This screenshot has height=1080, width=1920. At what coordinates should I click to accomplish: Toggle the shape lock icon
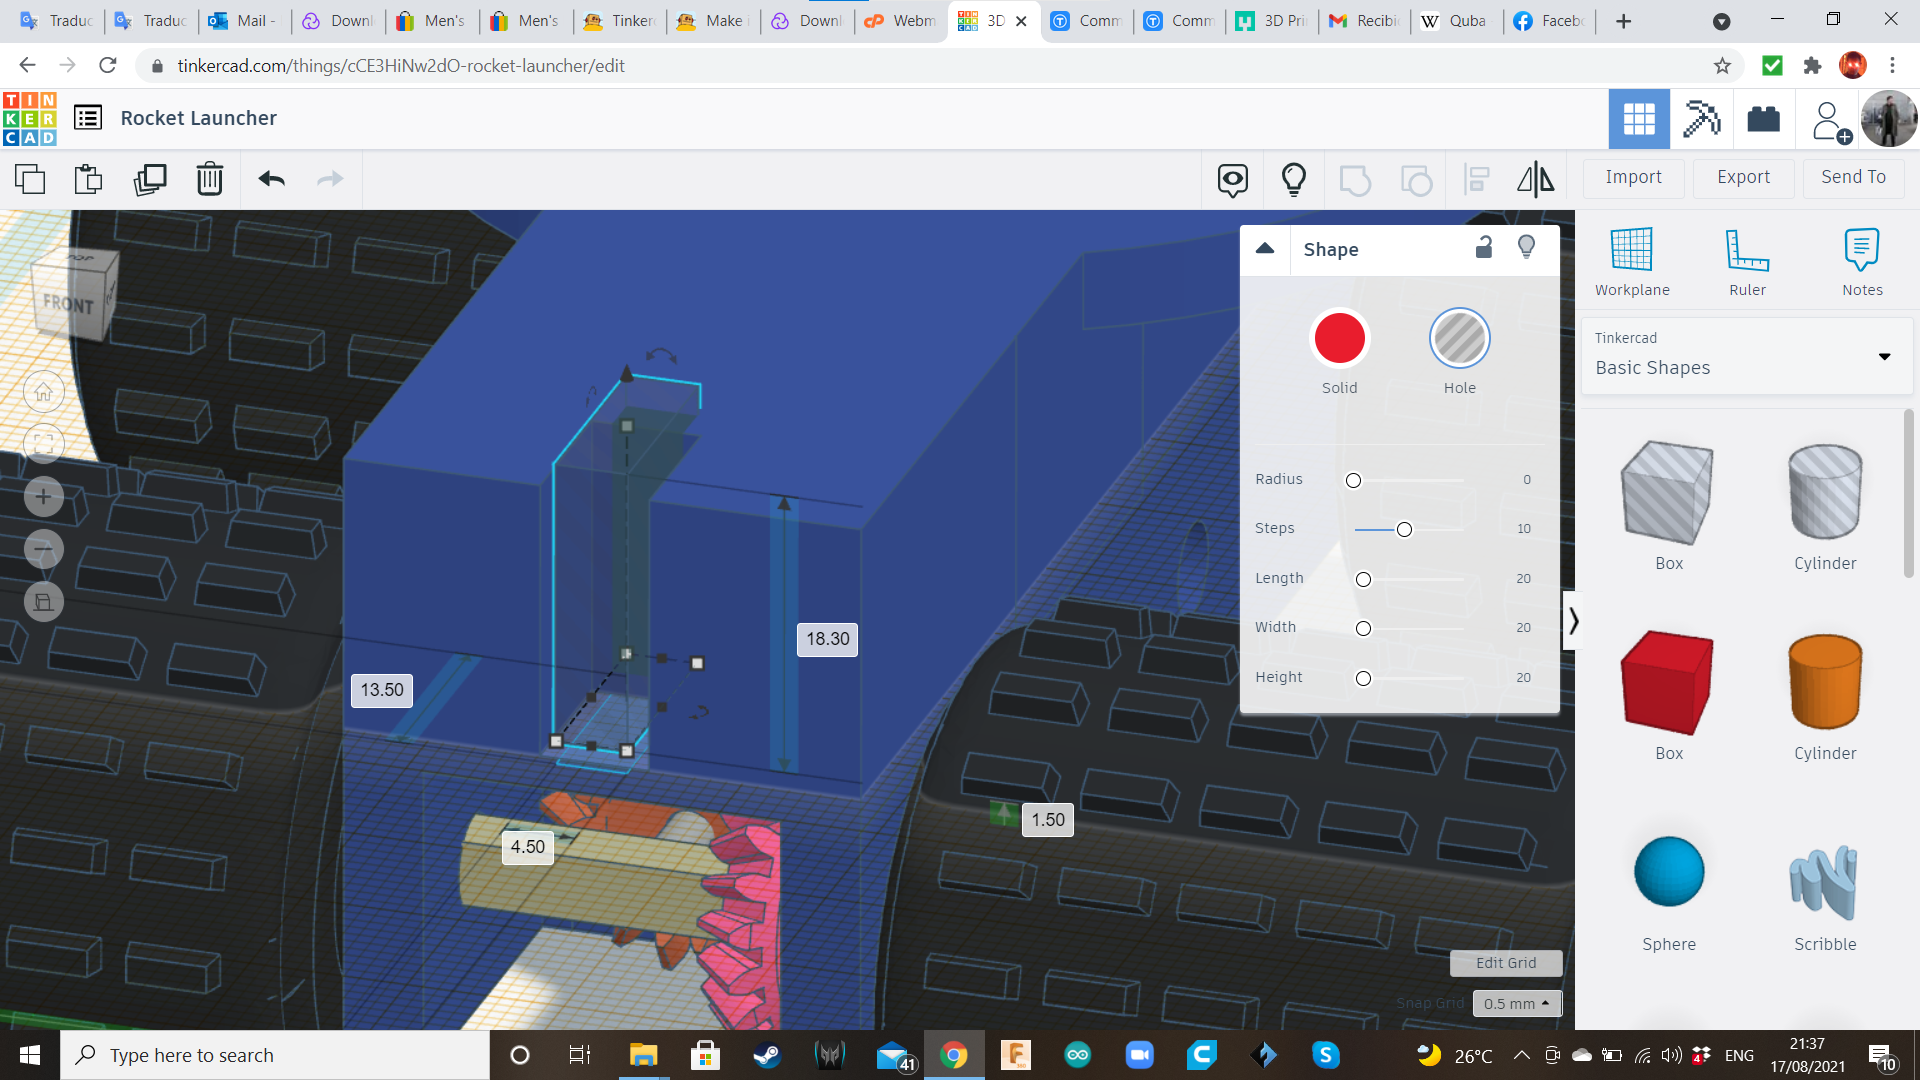(1484, 247)
